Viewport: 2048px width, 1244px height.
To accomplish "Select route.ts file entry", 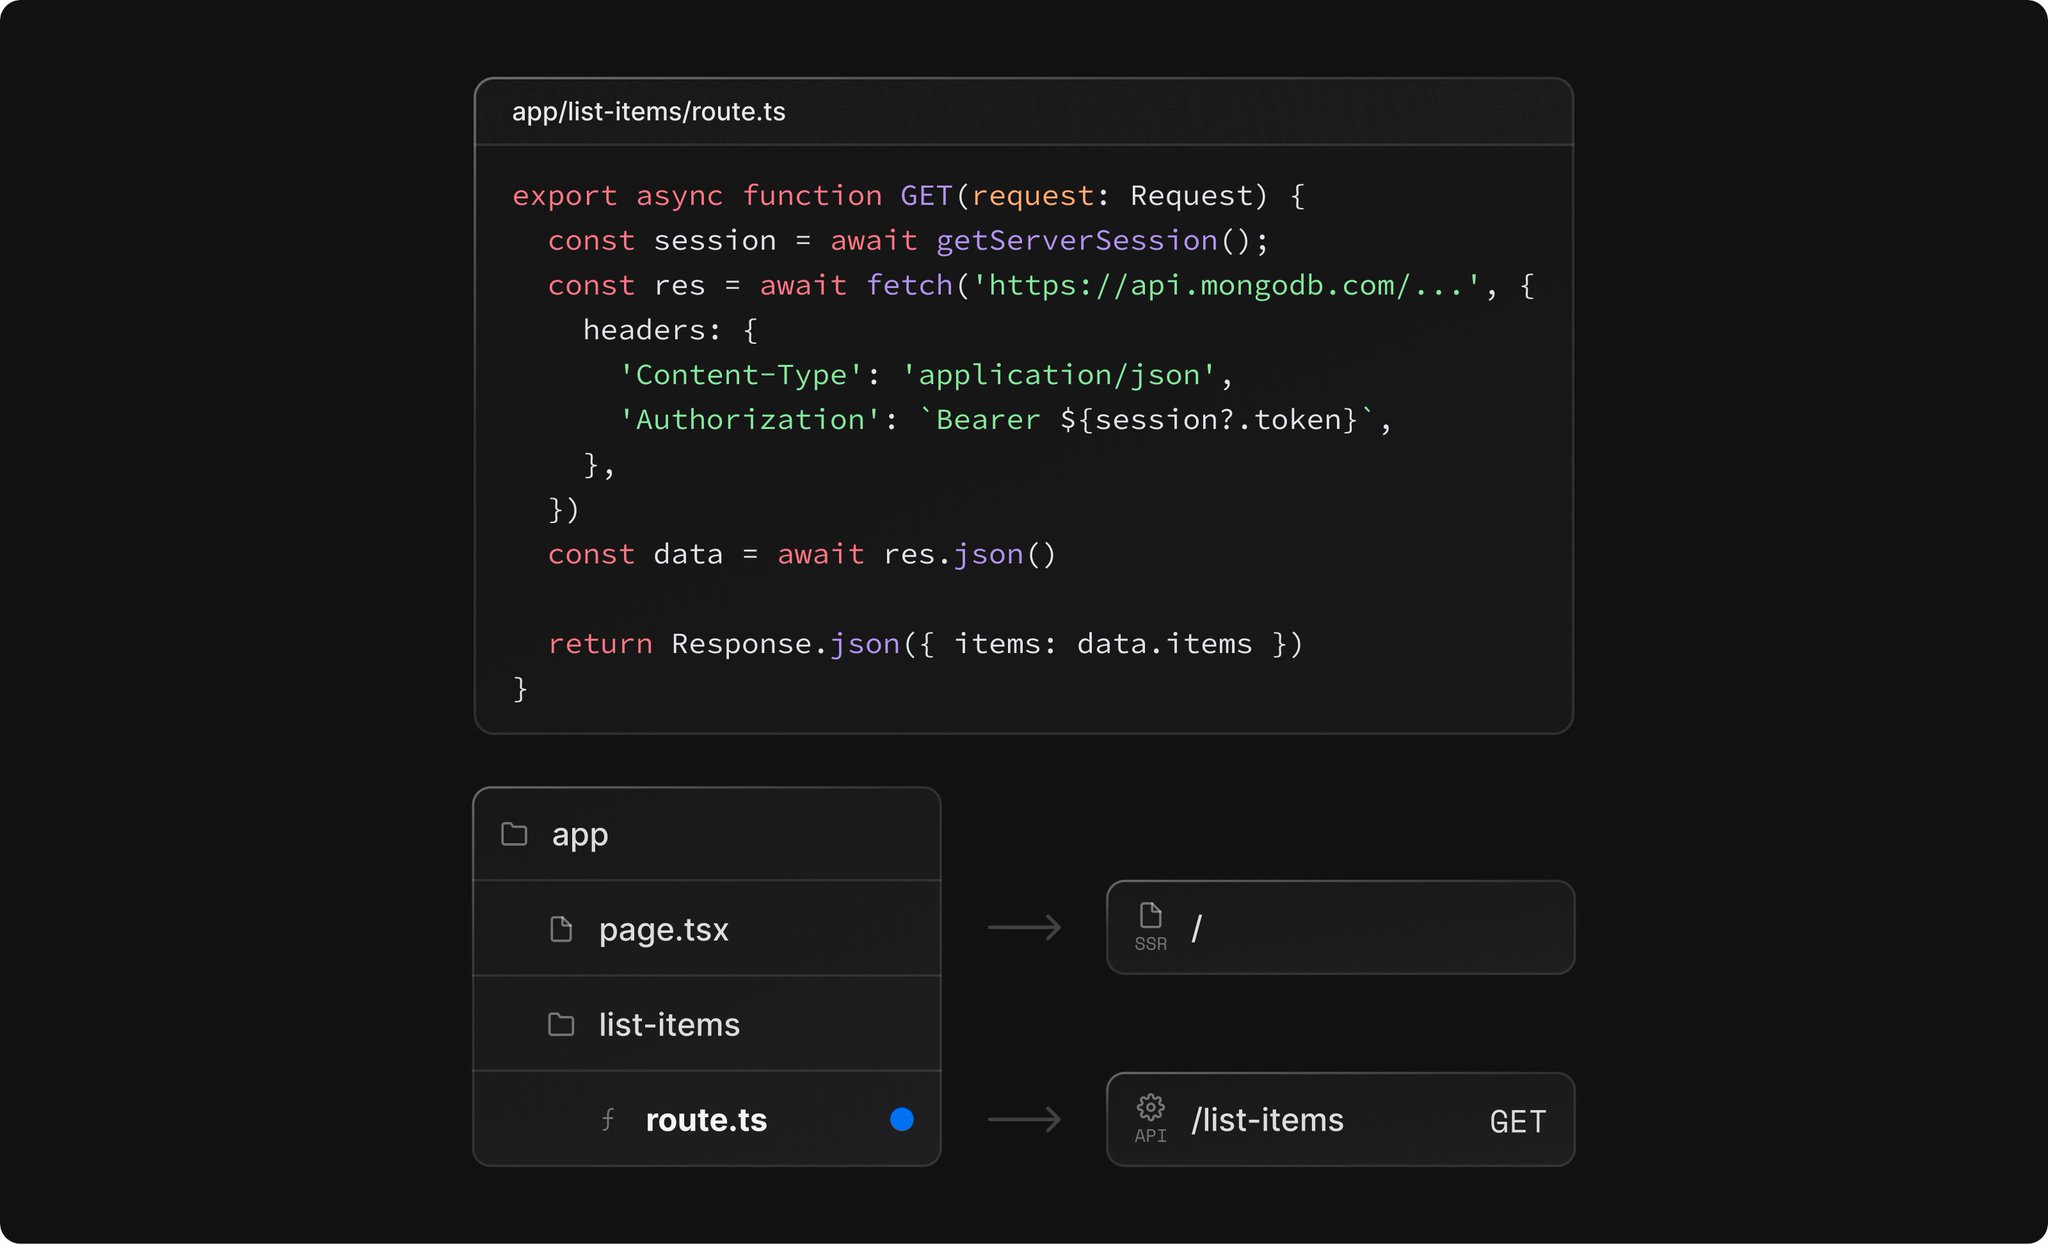I will (706, 1119).
